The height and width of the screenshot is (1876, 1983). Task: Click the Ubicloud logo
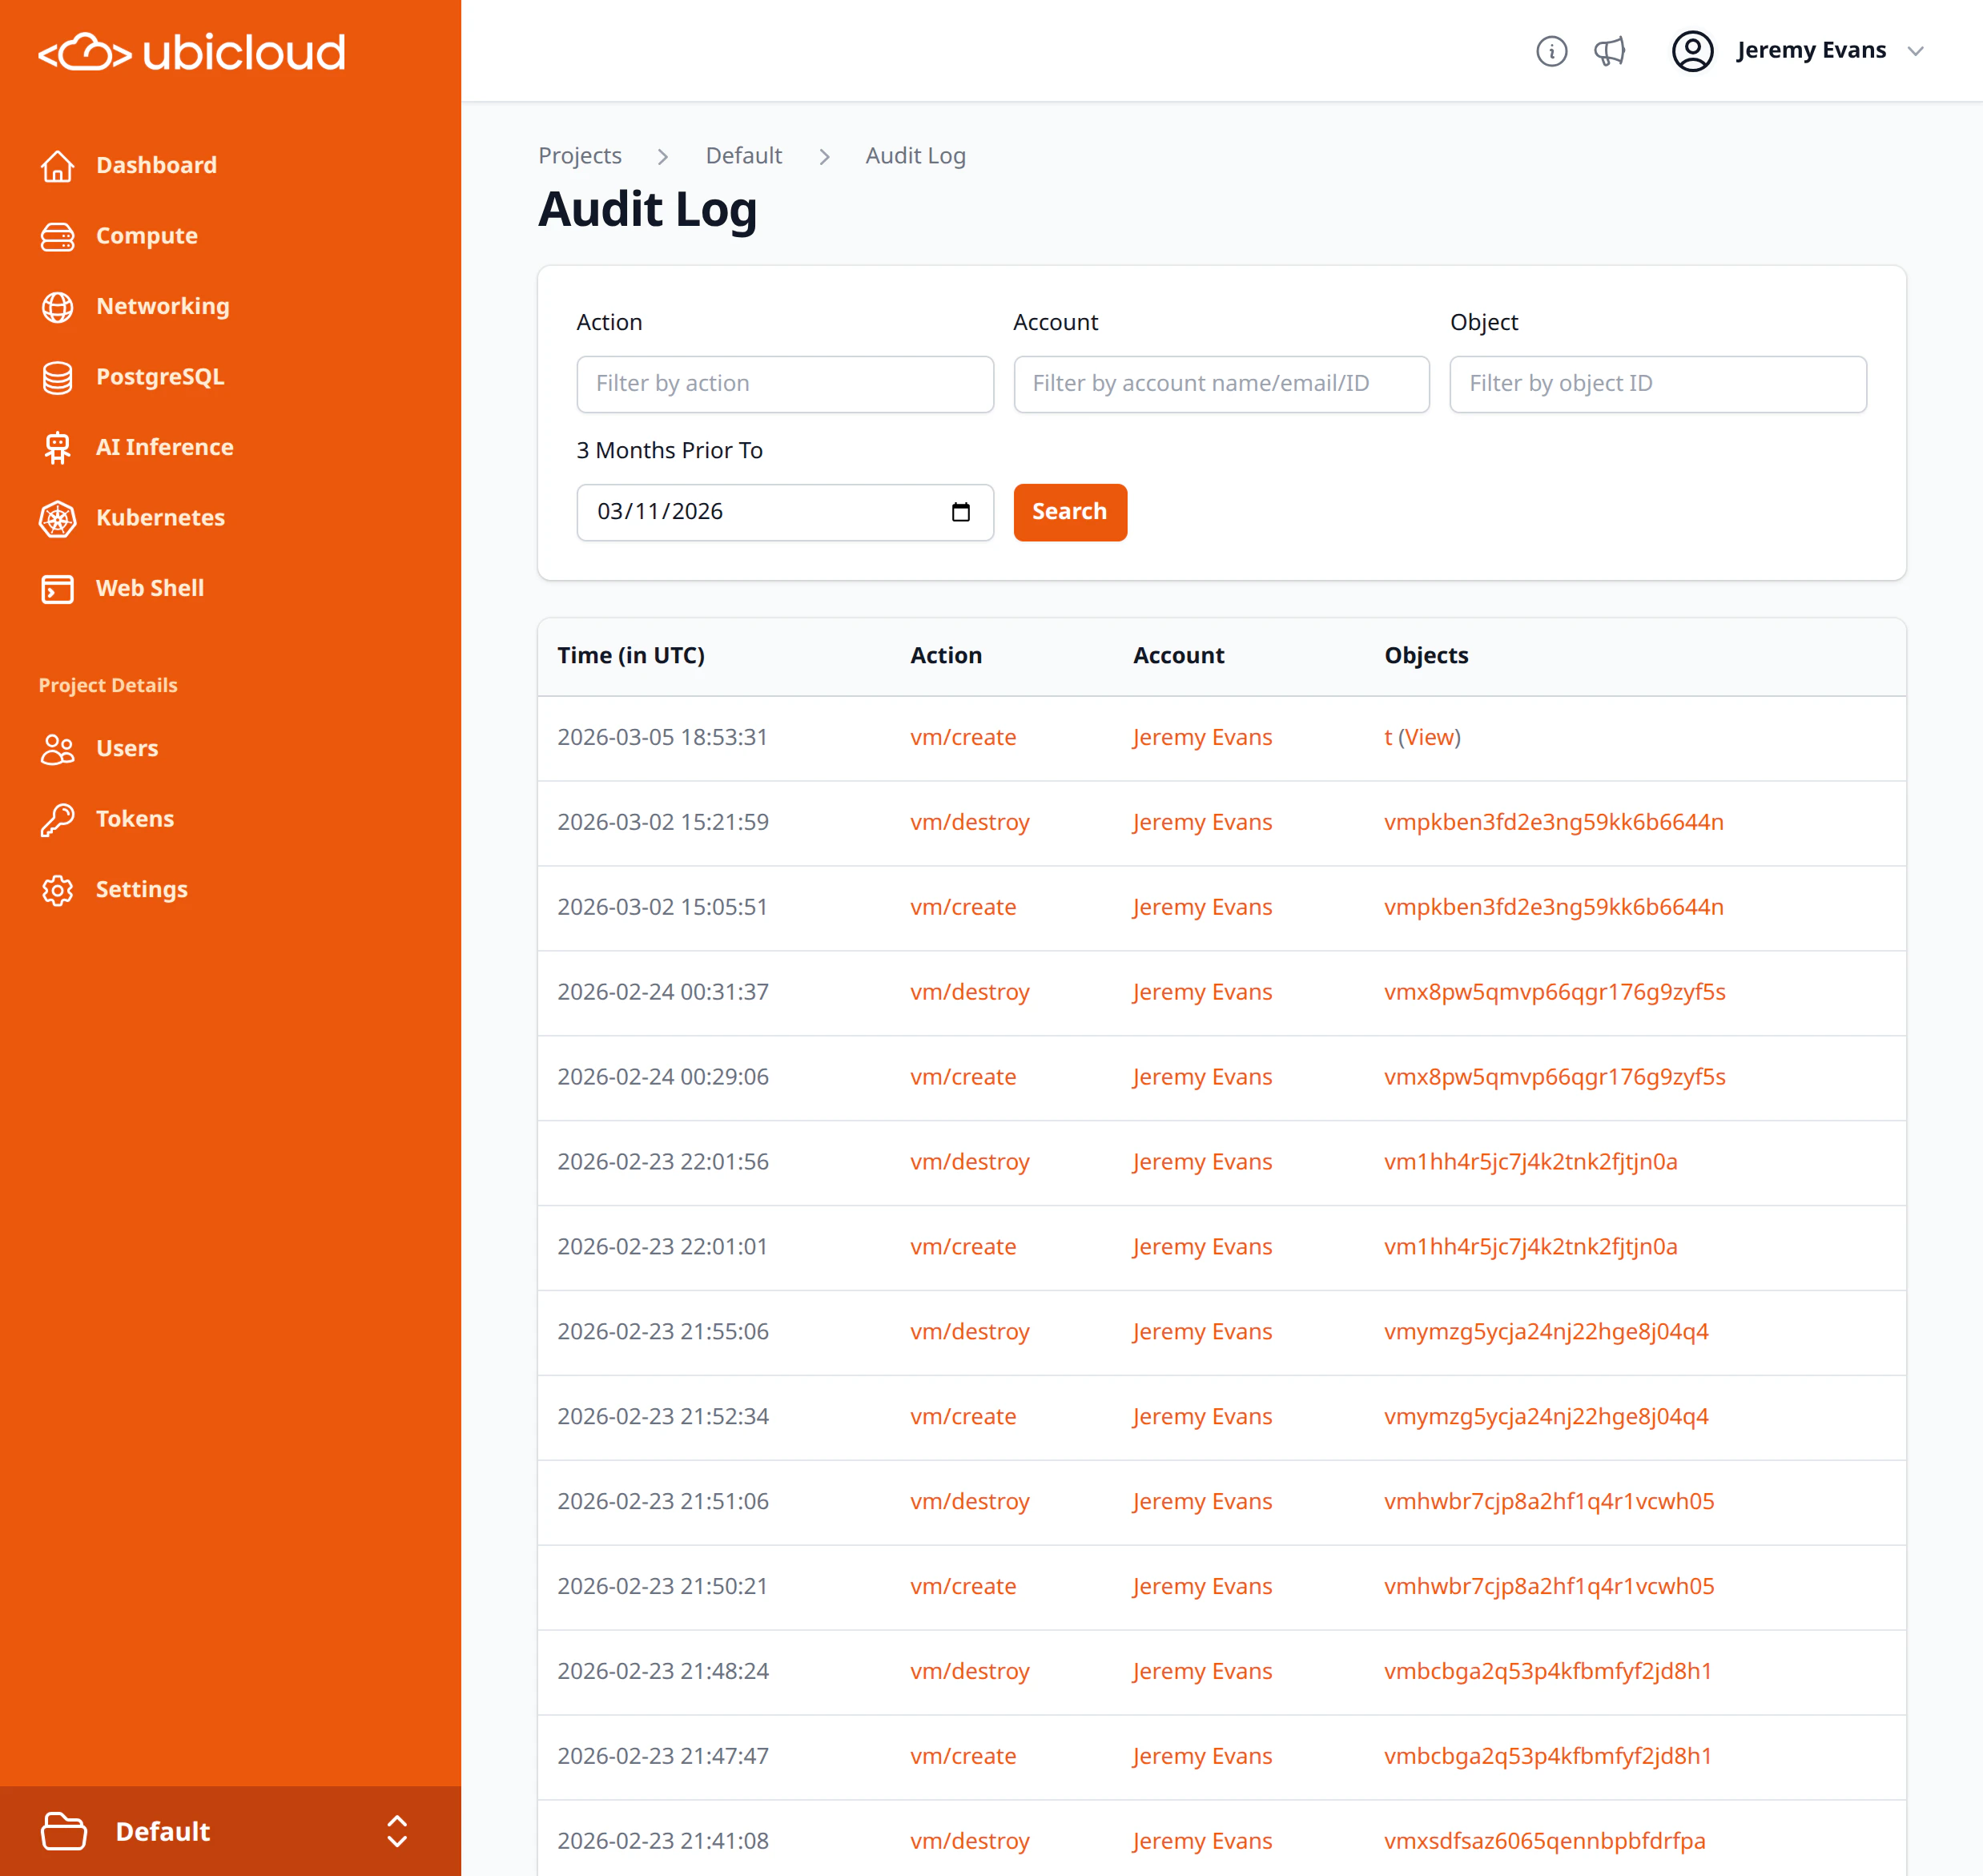190,52
